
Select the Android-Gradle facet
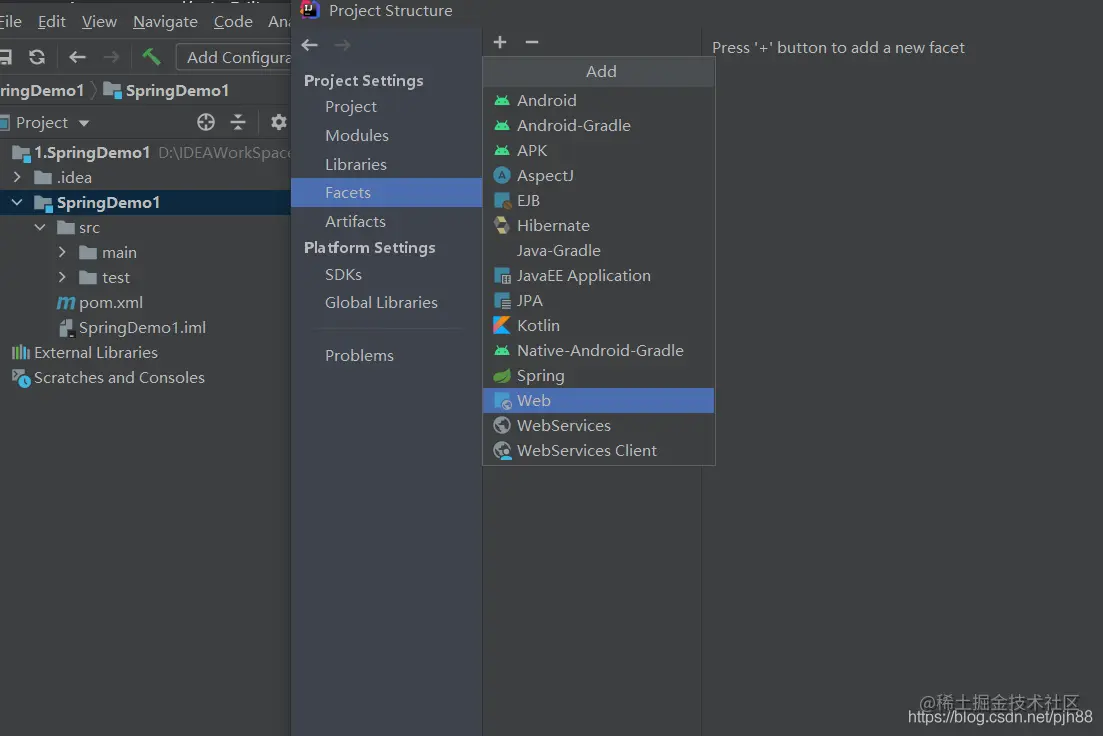[599, 126]
